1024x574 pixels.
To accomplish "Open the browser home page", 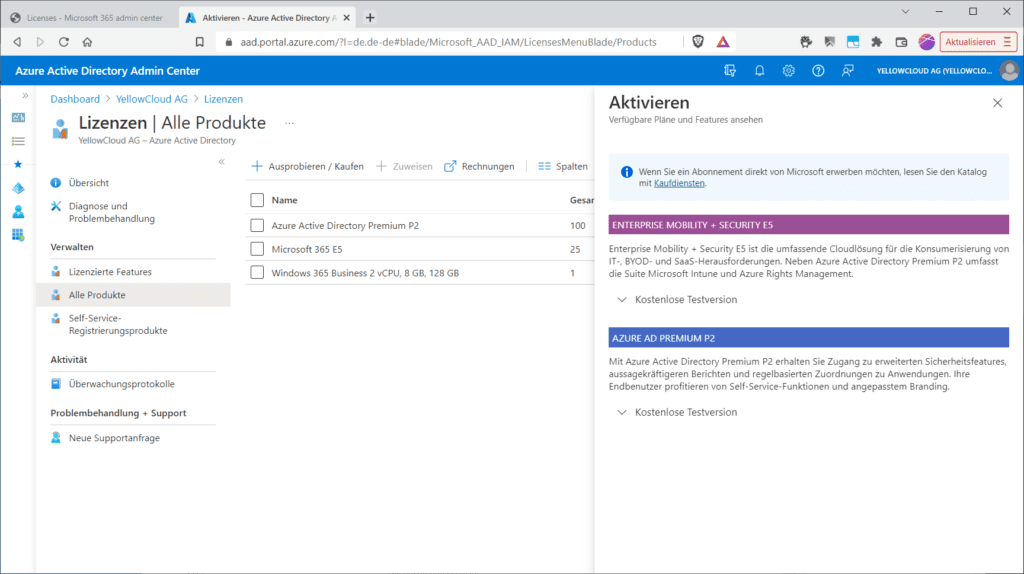I will [x=87, y=42].
